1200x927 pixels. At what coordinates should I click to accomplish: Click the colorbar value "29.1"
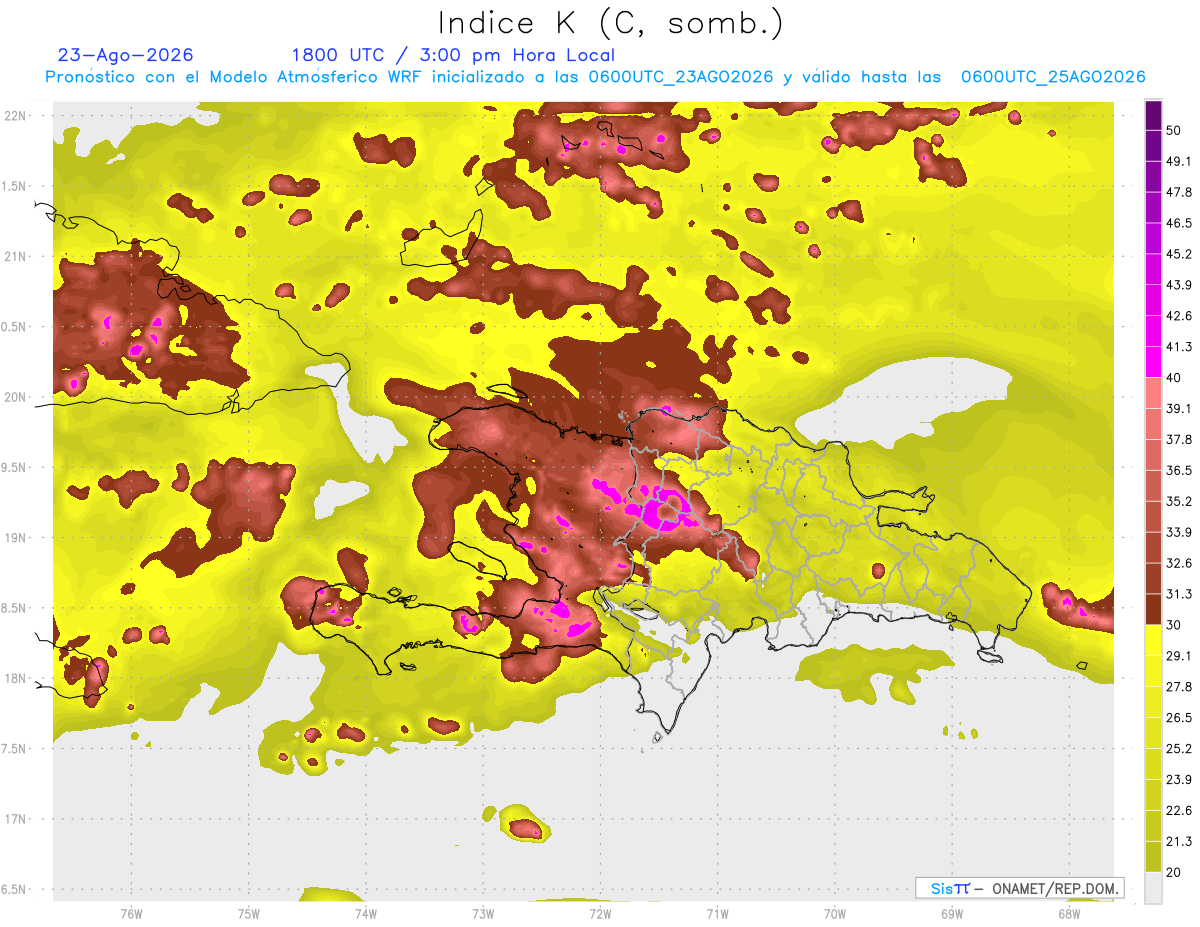[x=1179, y=655]
